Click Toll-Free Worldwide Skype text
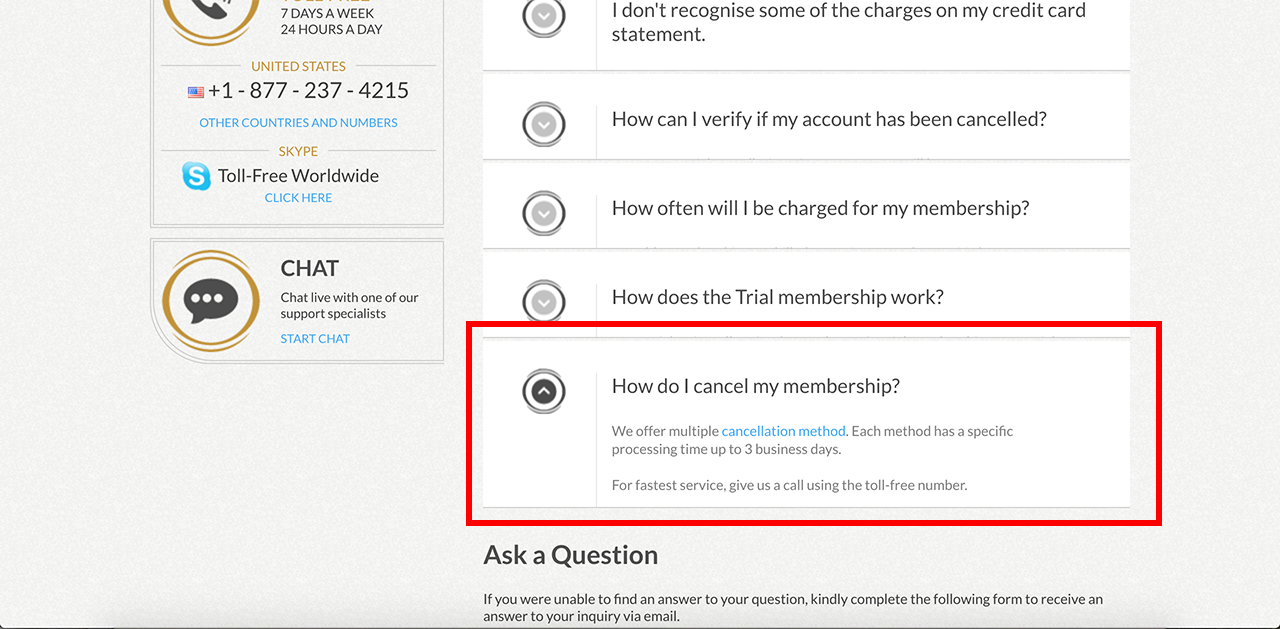The width and height of the screenshot is (1280, 629). pos(298,176)
